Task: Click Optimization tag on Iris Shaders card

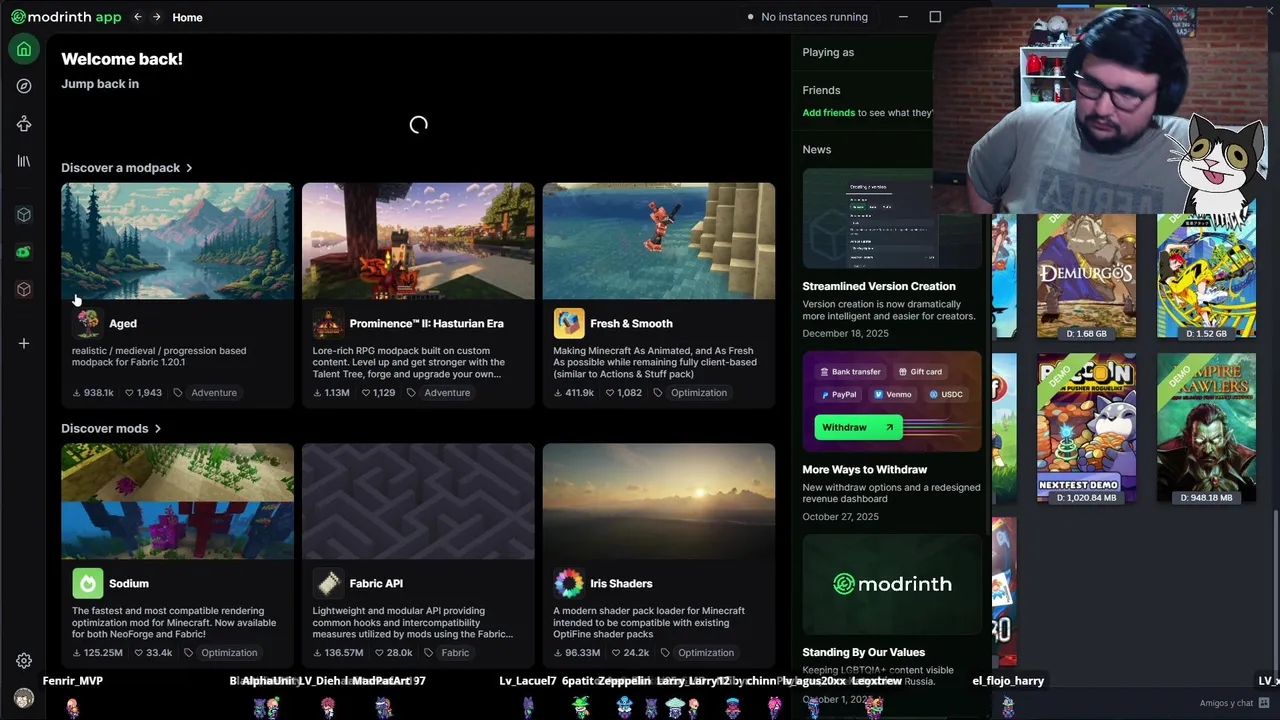Action: (x=706, y=653)
